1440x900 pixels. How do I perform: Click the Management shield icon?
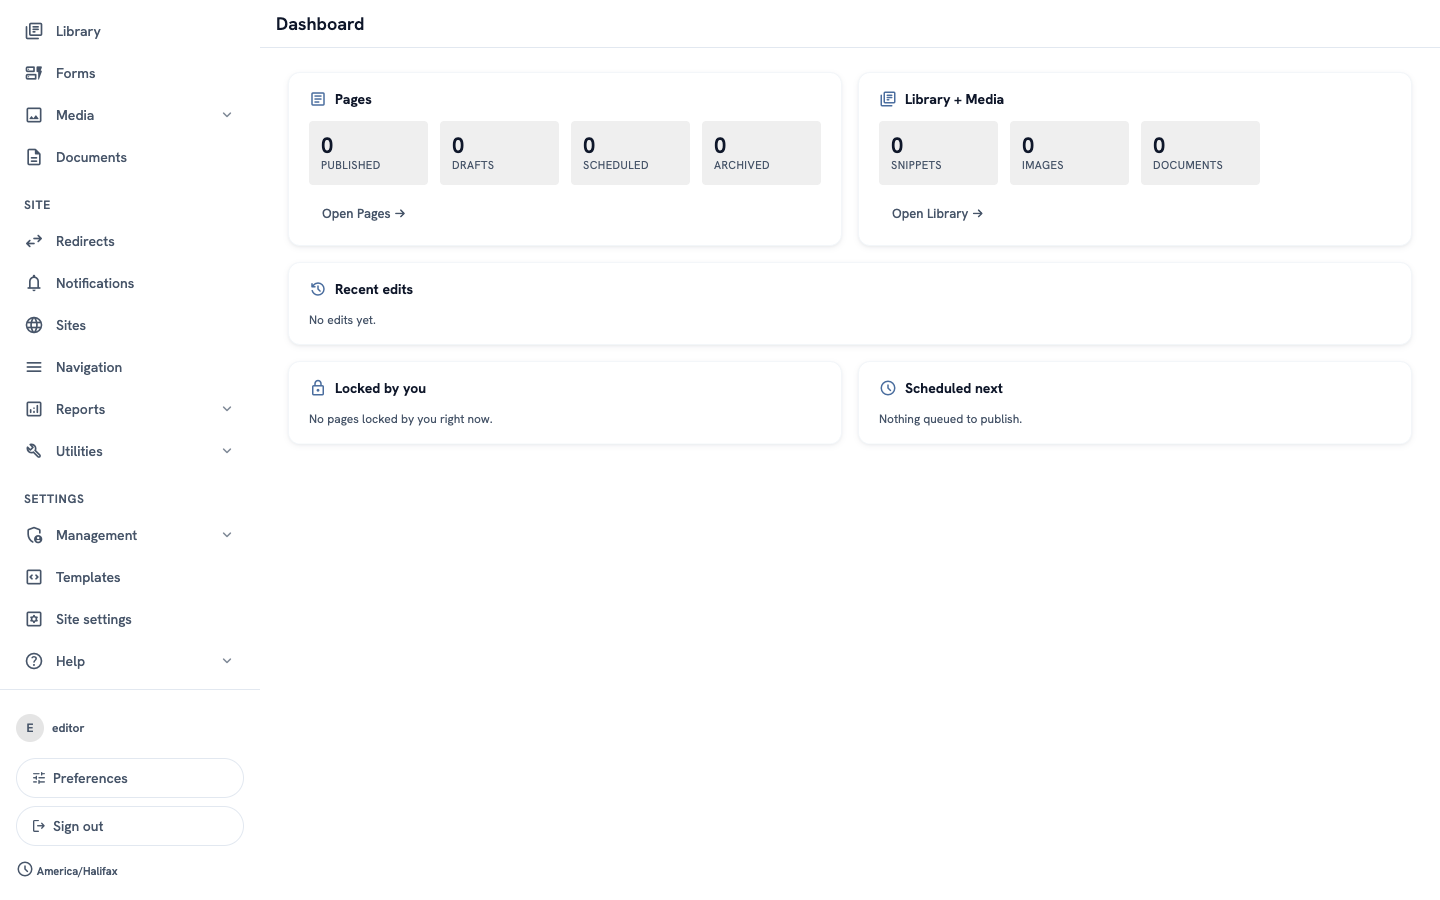click(34, 535)
